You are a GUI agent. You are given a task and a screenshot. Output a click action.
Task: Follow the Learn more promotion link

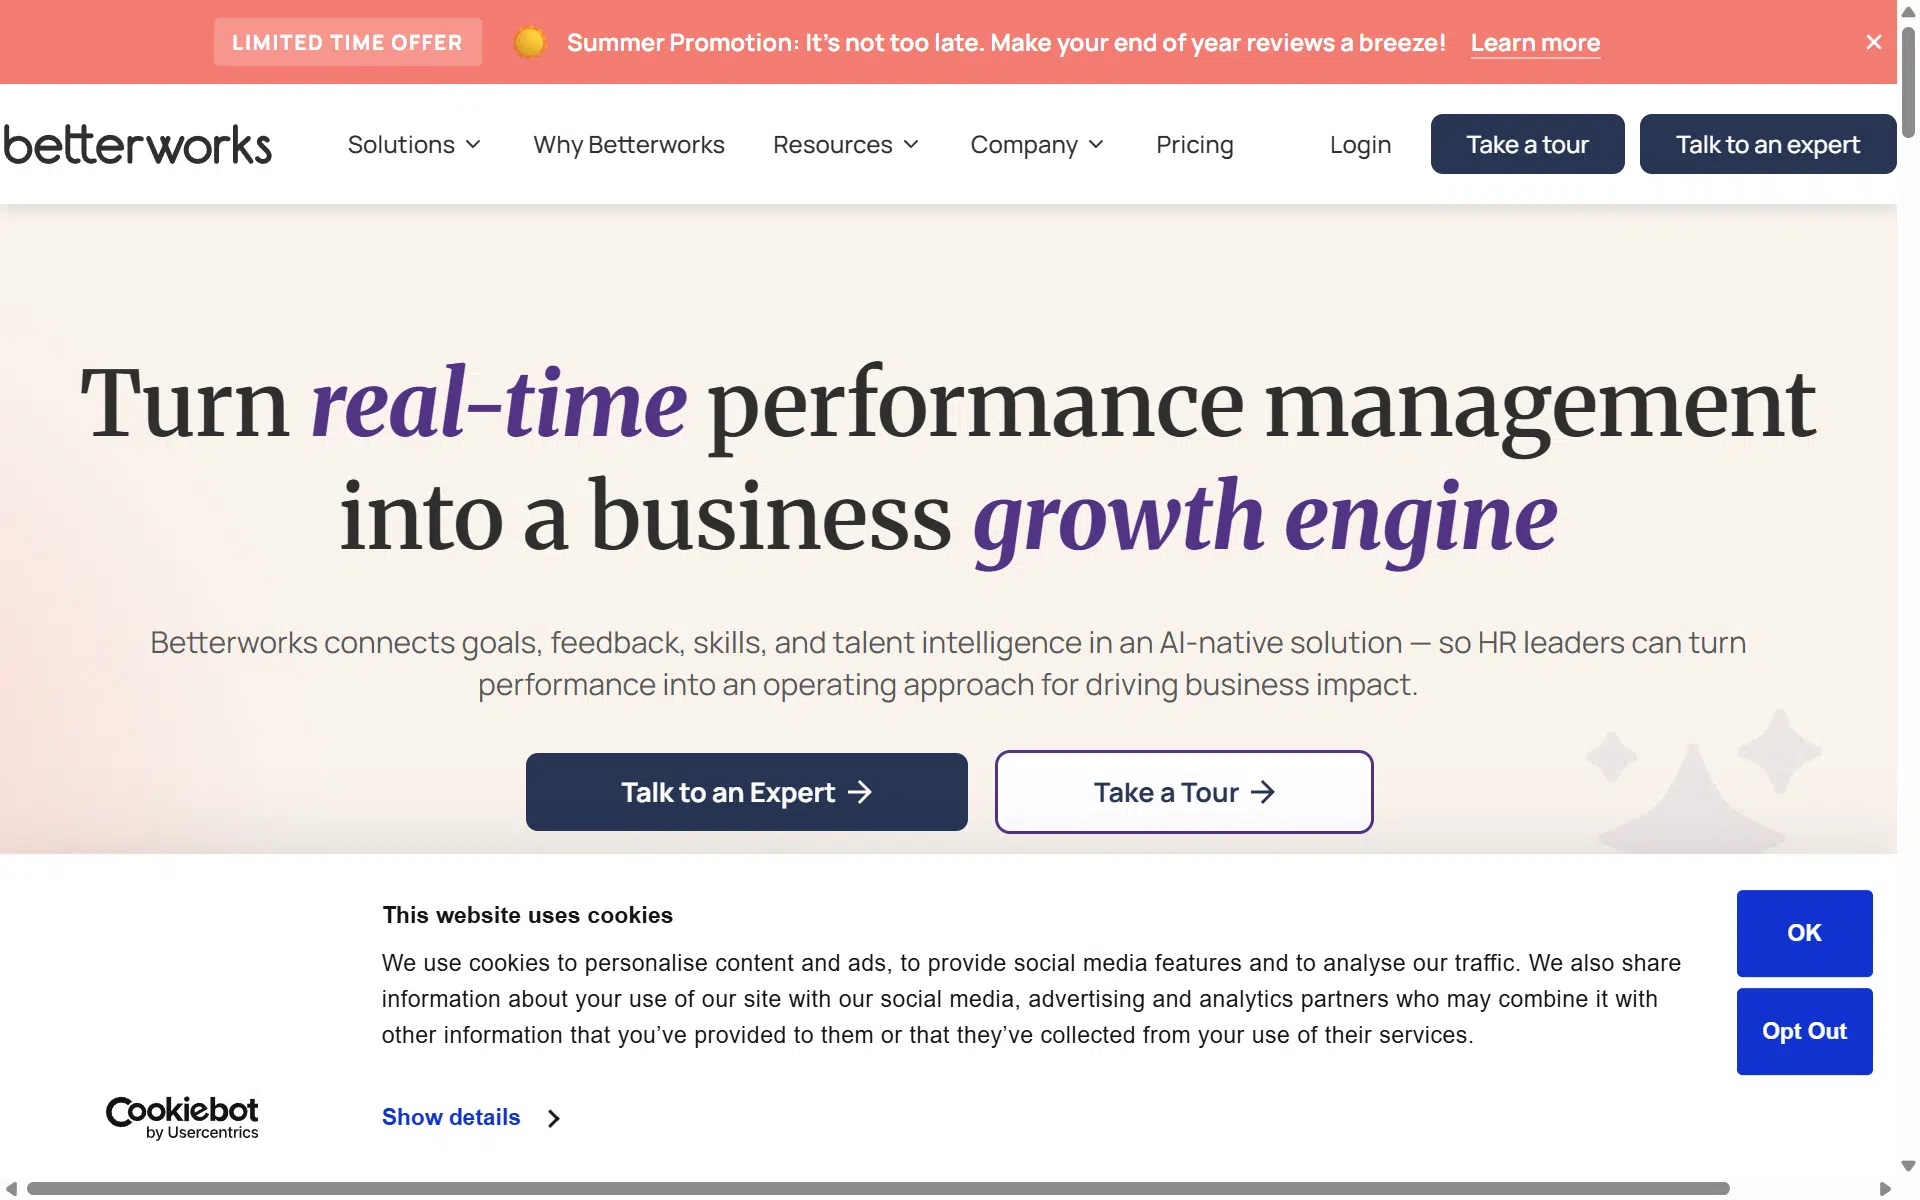pyautogui.click(x=1535, y=43)
